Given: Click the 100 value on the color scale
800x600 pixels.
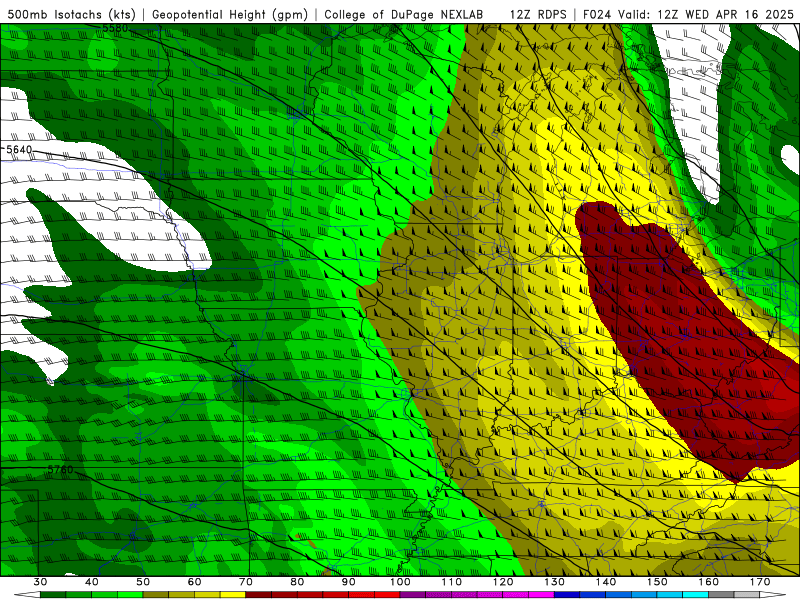Looking at the screenshot, I should pyautogui.click(x=400, y=582).
